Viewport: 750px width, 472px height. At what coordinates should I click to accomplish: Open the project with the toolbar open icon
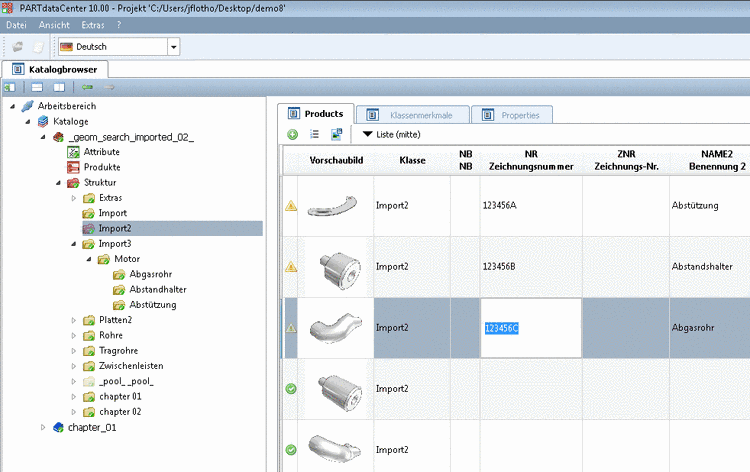click(18, 46)
